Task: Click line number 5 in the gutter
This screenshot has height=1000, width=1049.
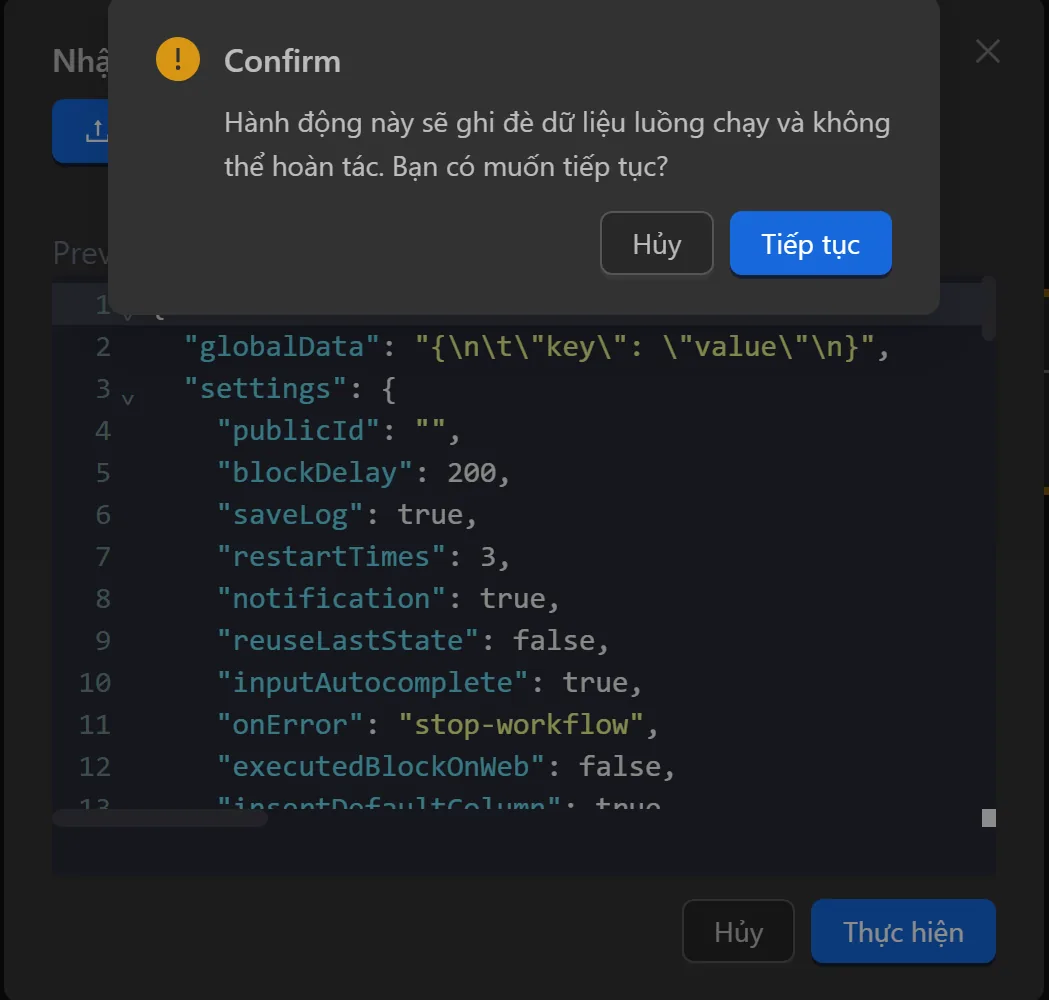Action: (103, 472)
